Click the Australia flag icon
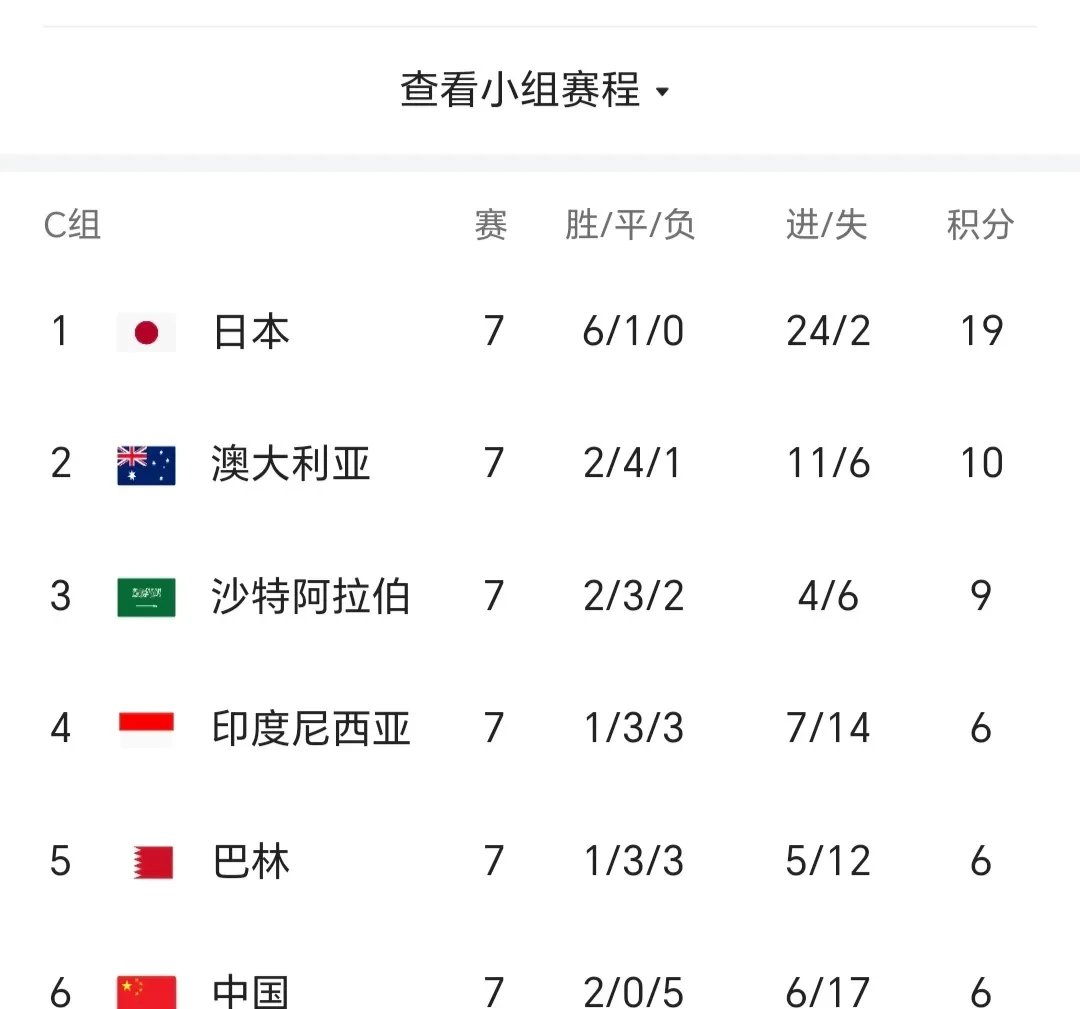The width and height of the screenshot is (1080, 1009). pos(146,465)
